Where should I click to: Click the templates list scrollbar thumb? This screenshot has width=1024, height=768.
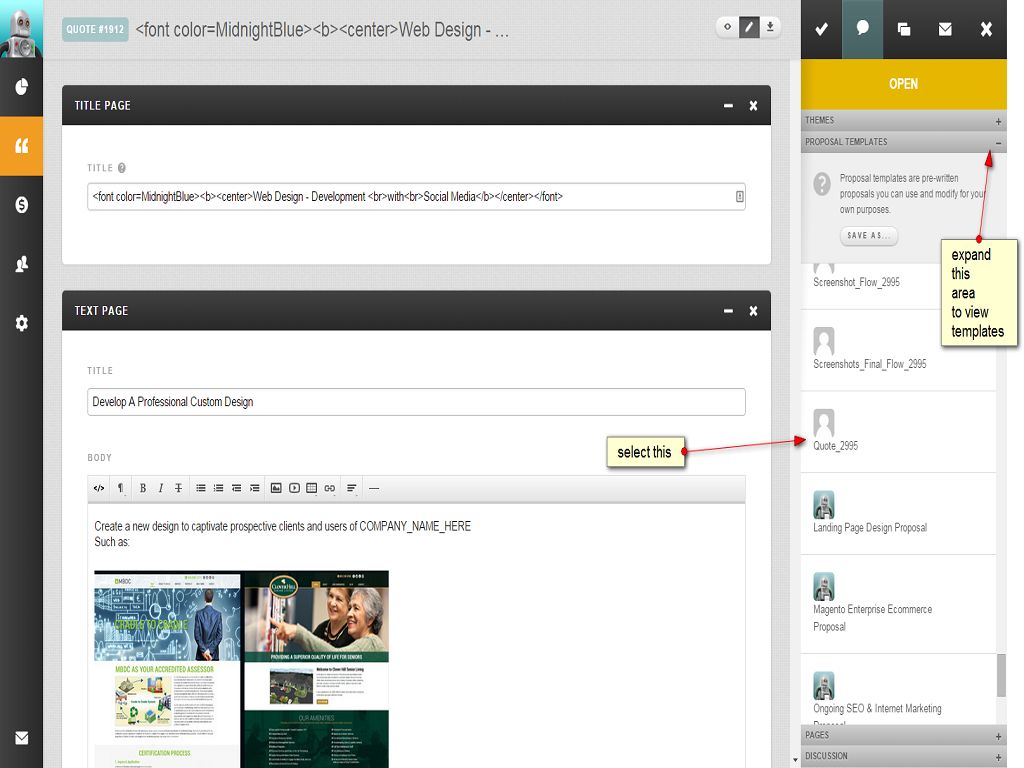[x=1001, y=676]
